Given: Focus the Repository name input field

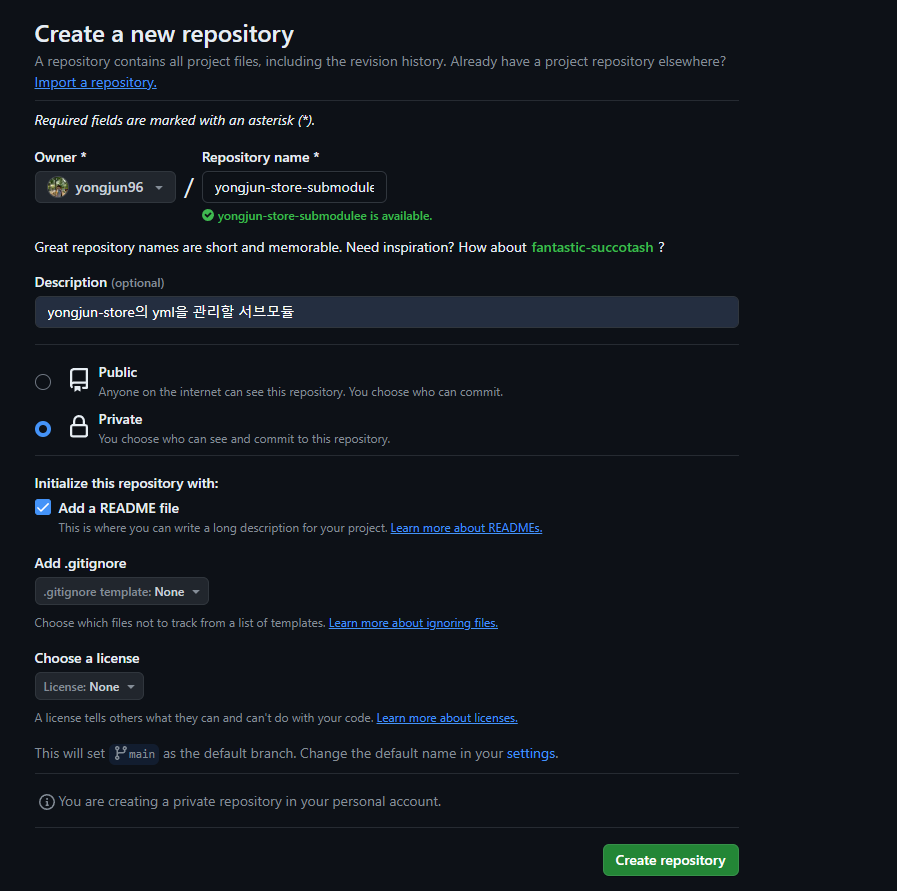Looking at the screenshot, I should [294, 187].
